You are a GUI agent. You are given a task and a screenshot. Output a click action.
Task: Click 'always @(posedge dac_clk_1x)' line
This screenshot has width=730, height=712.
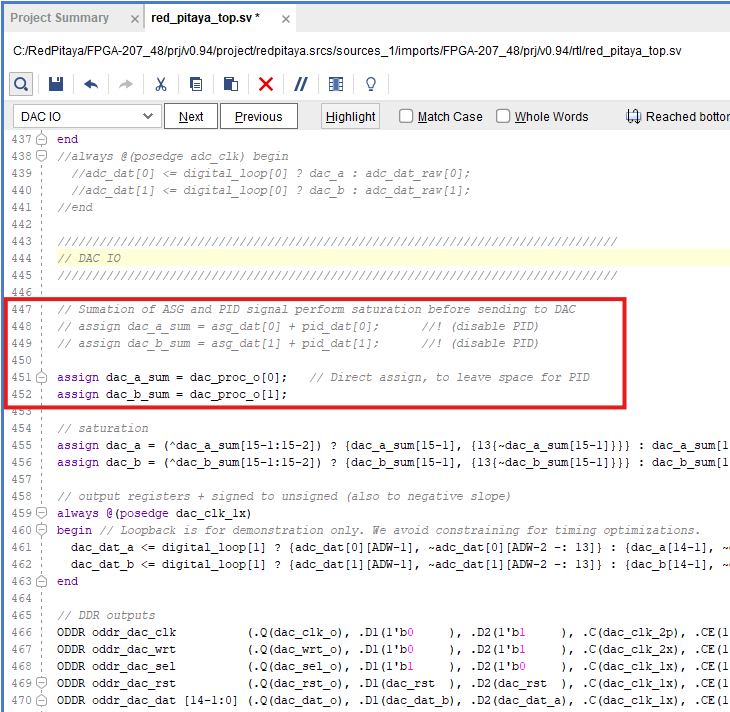154,513
